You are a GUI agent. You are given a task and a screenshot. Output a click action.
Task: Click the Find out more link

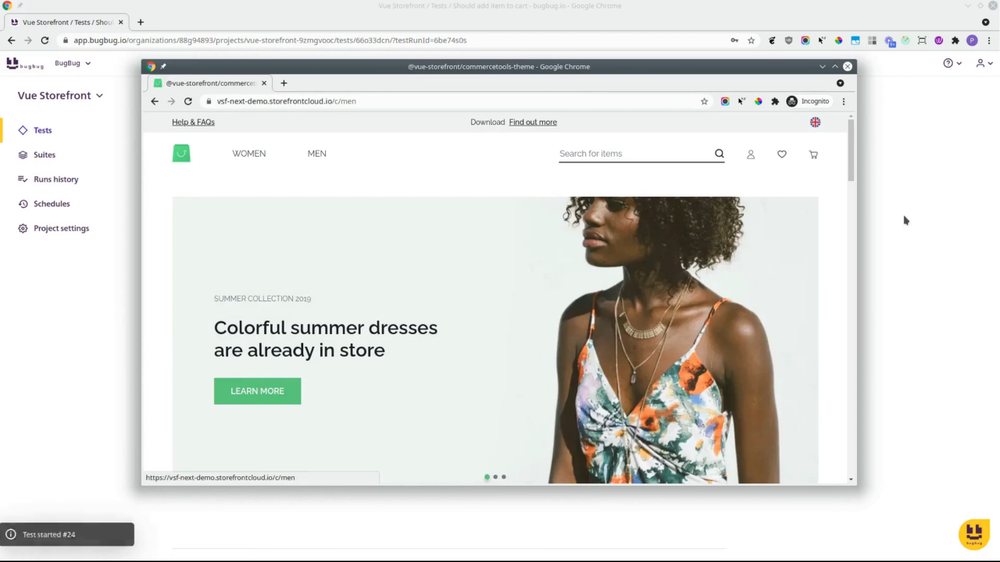point(533,122)
